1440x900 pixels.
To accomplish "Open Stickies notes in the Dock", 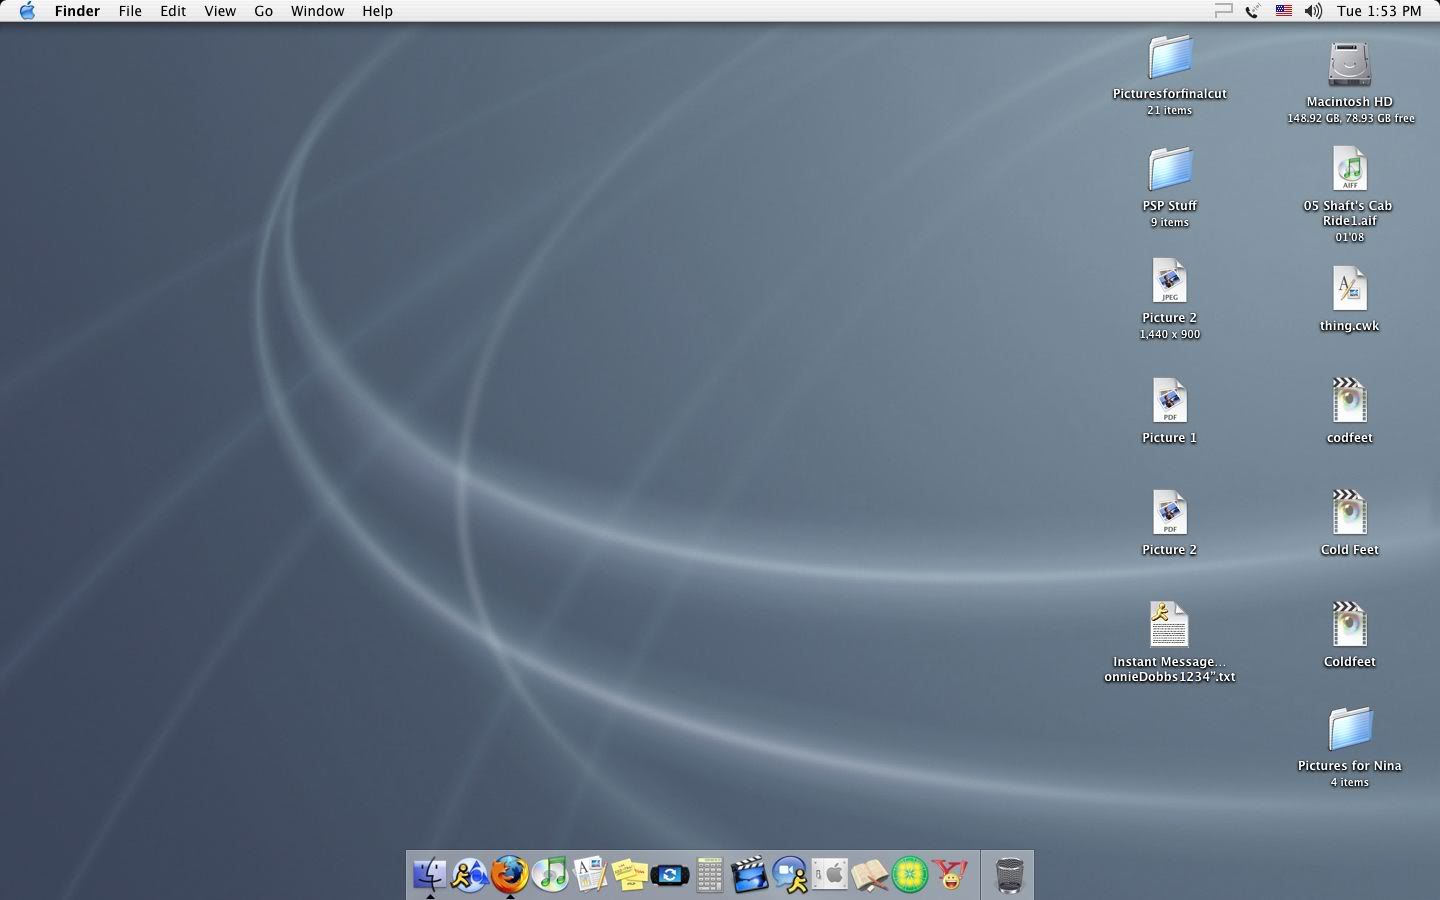I will coord(630,875).
